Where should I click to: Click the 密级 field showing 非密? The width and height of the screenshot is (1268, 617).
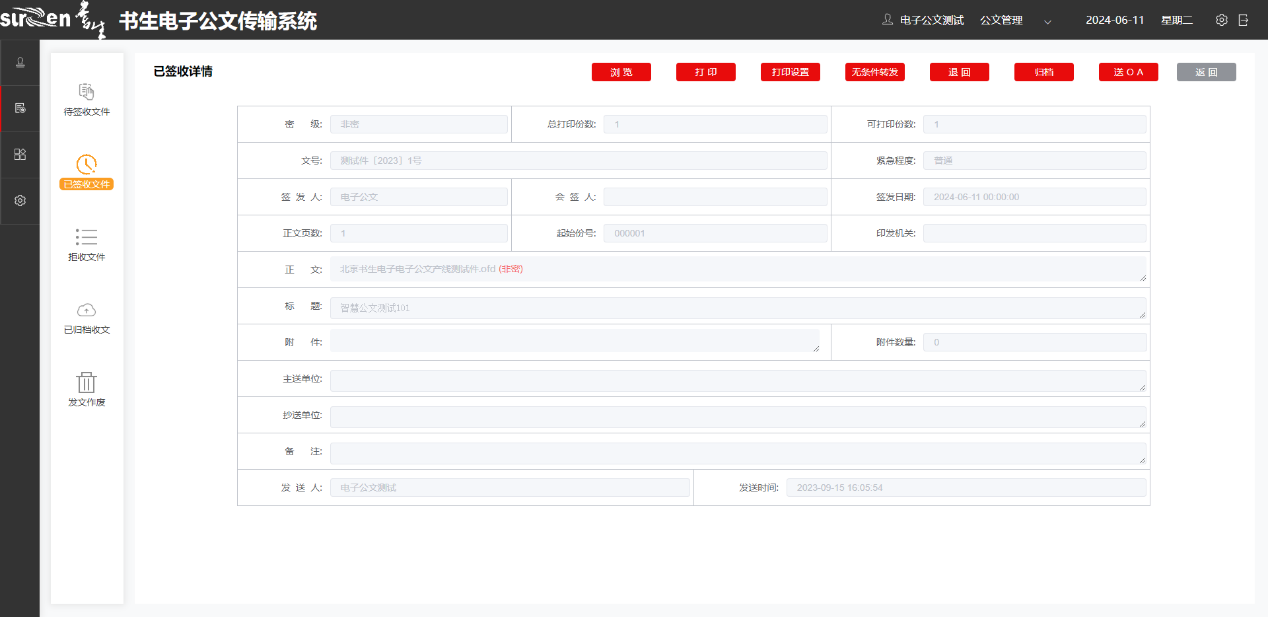pos(419,124)
